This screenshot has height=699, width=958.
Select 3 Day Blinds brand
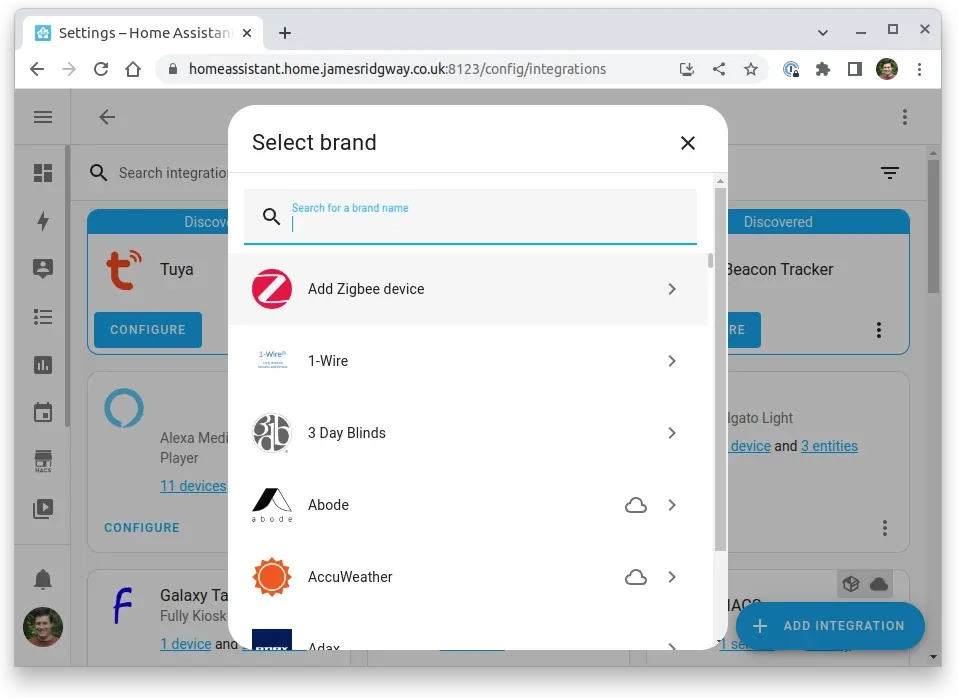point(468,433)
